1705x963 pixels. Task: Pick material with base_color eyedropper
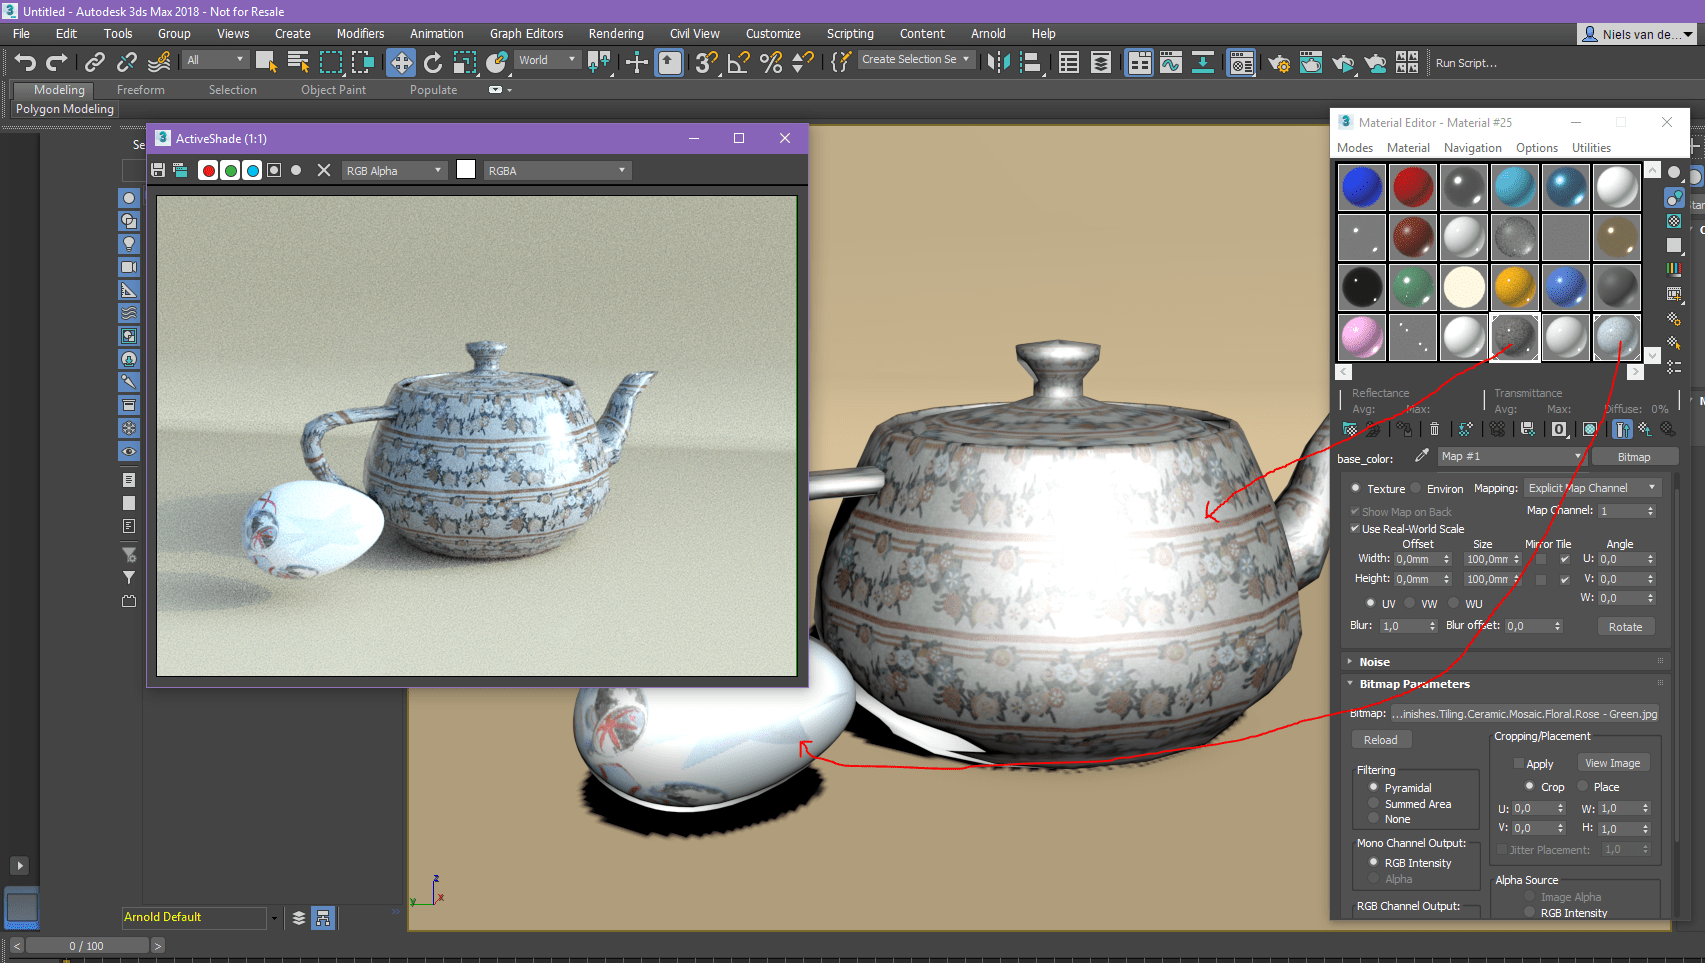tap(1421, 456)
